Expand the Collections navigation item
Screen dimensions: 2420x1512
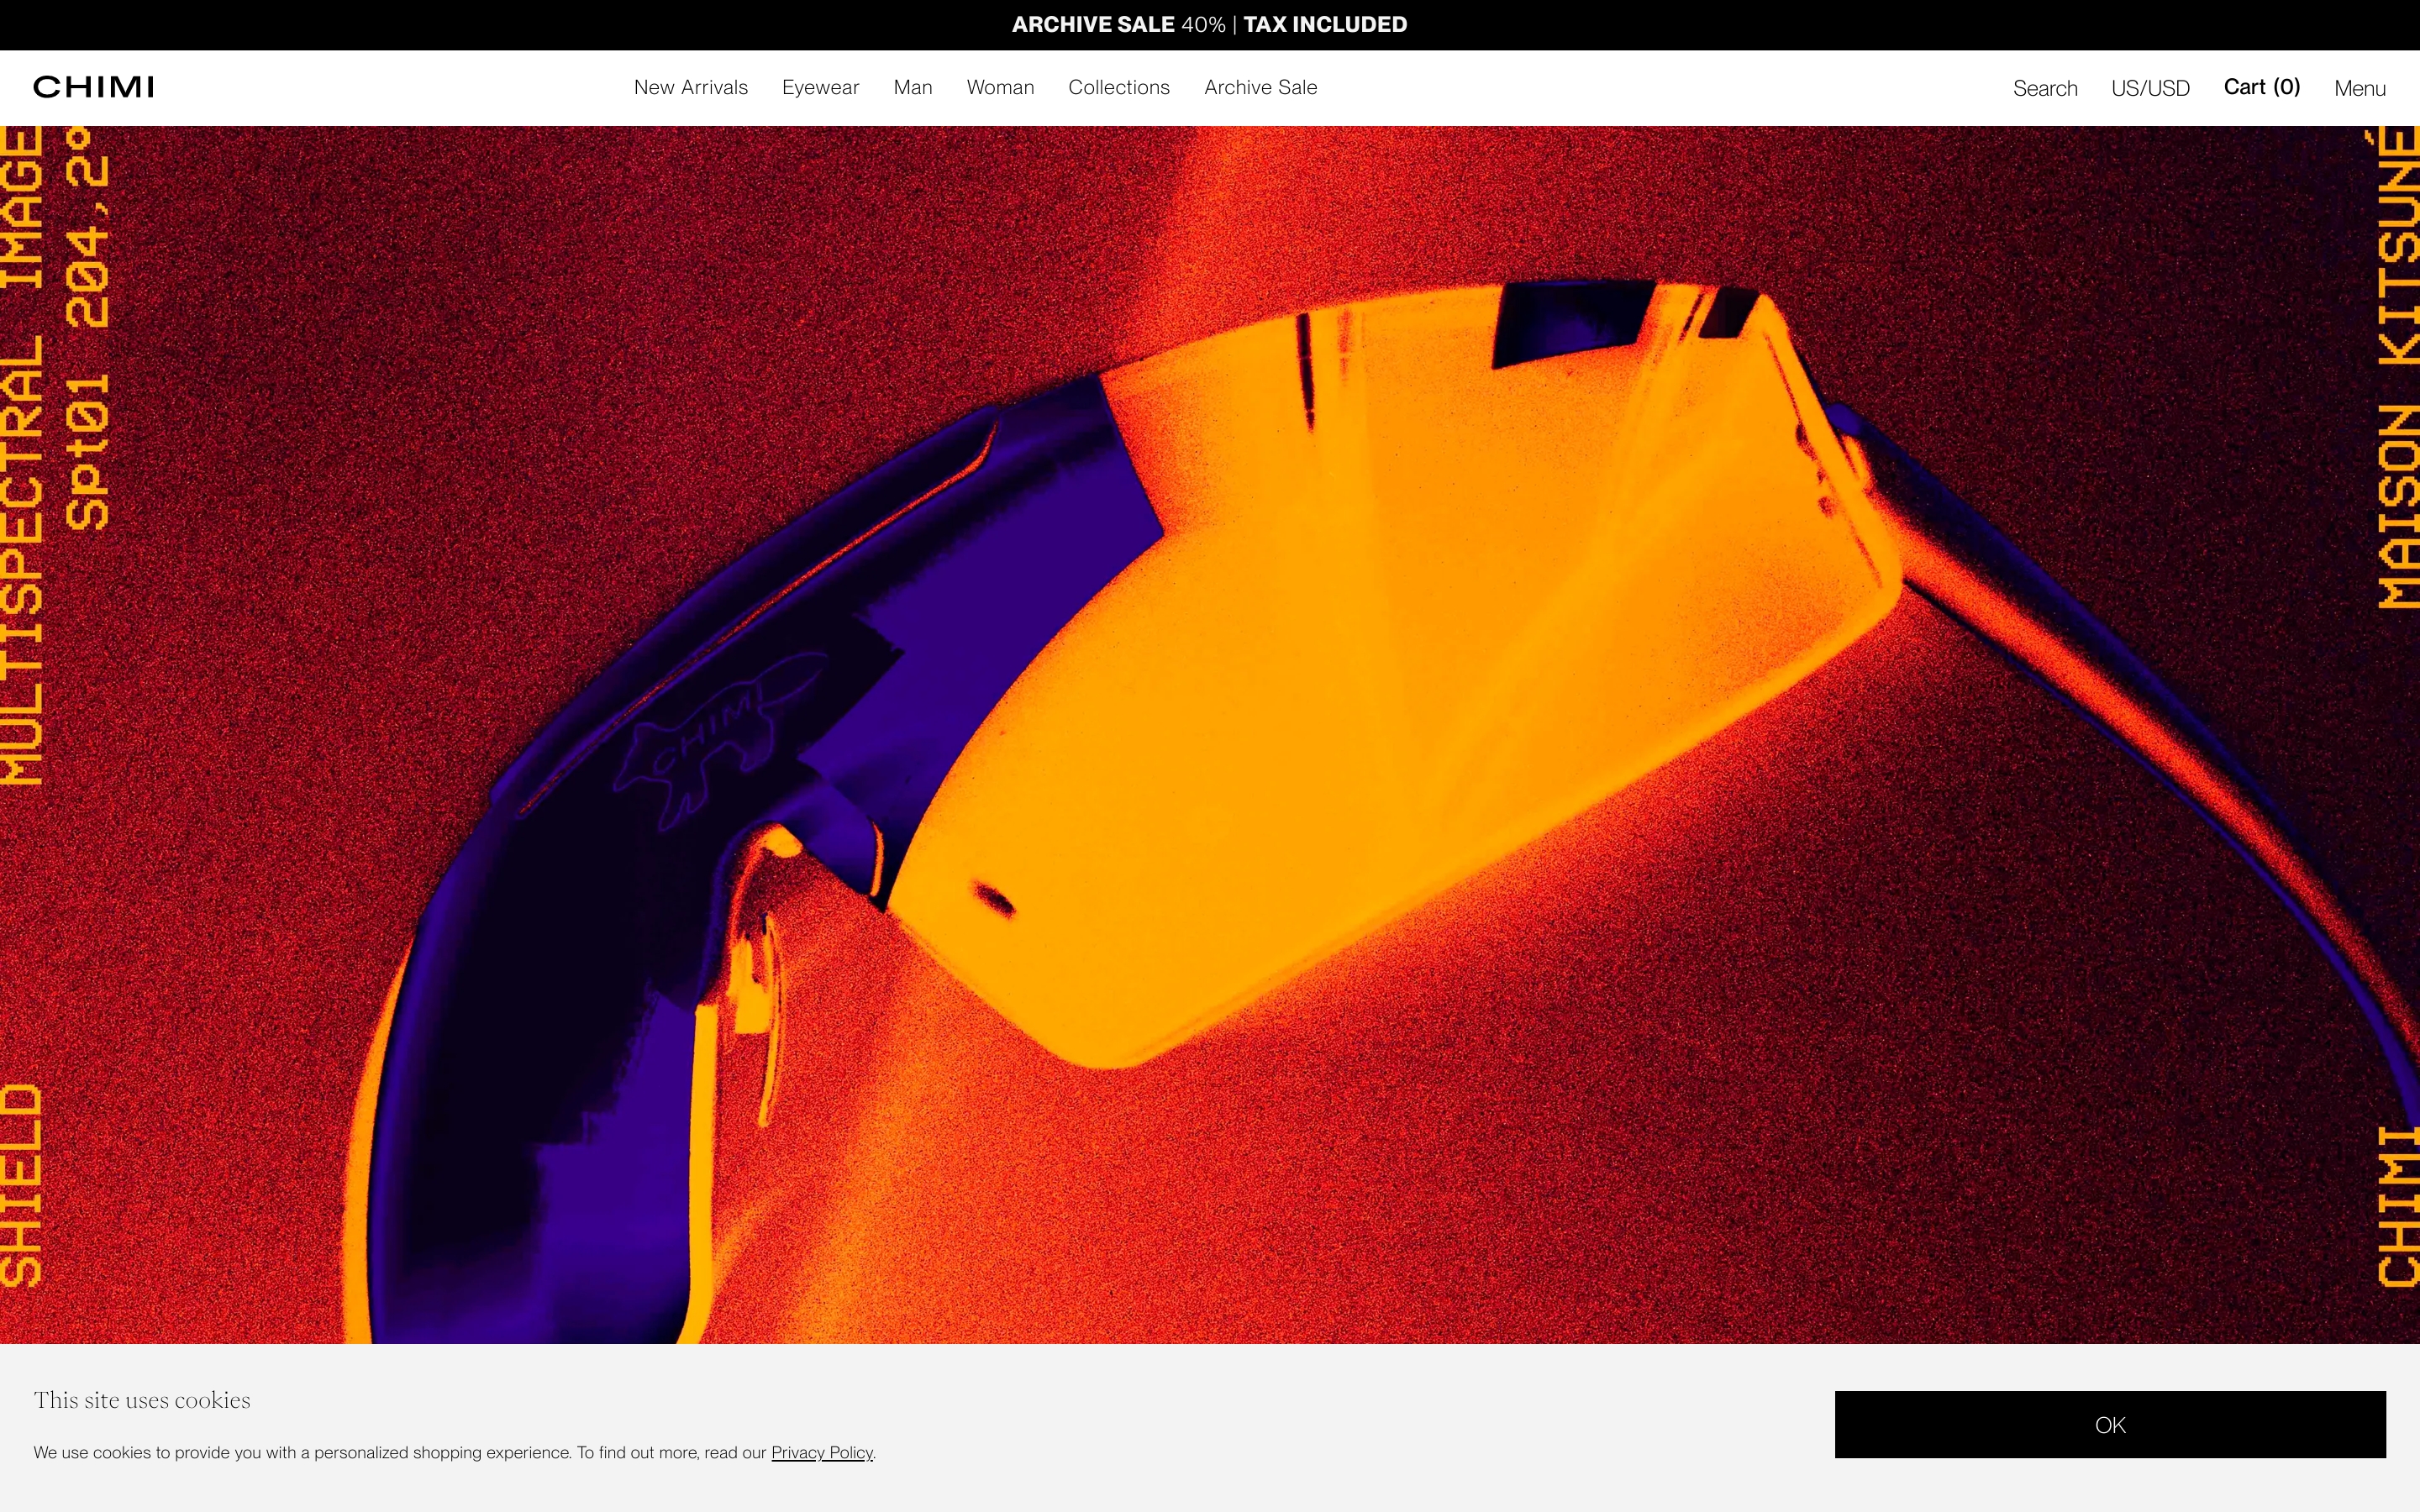tap(1118, 87)
